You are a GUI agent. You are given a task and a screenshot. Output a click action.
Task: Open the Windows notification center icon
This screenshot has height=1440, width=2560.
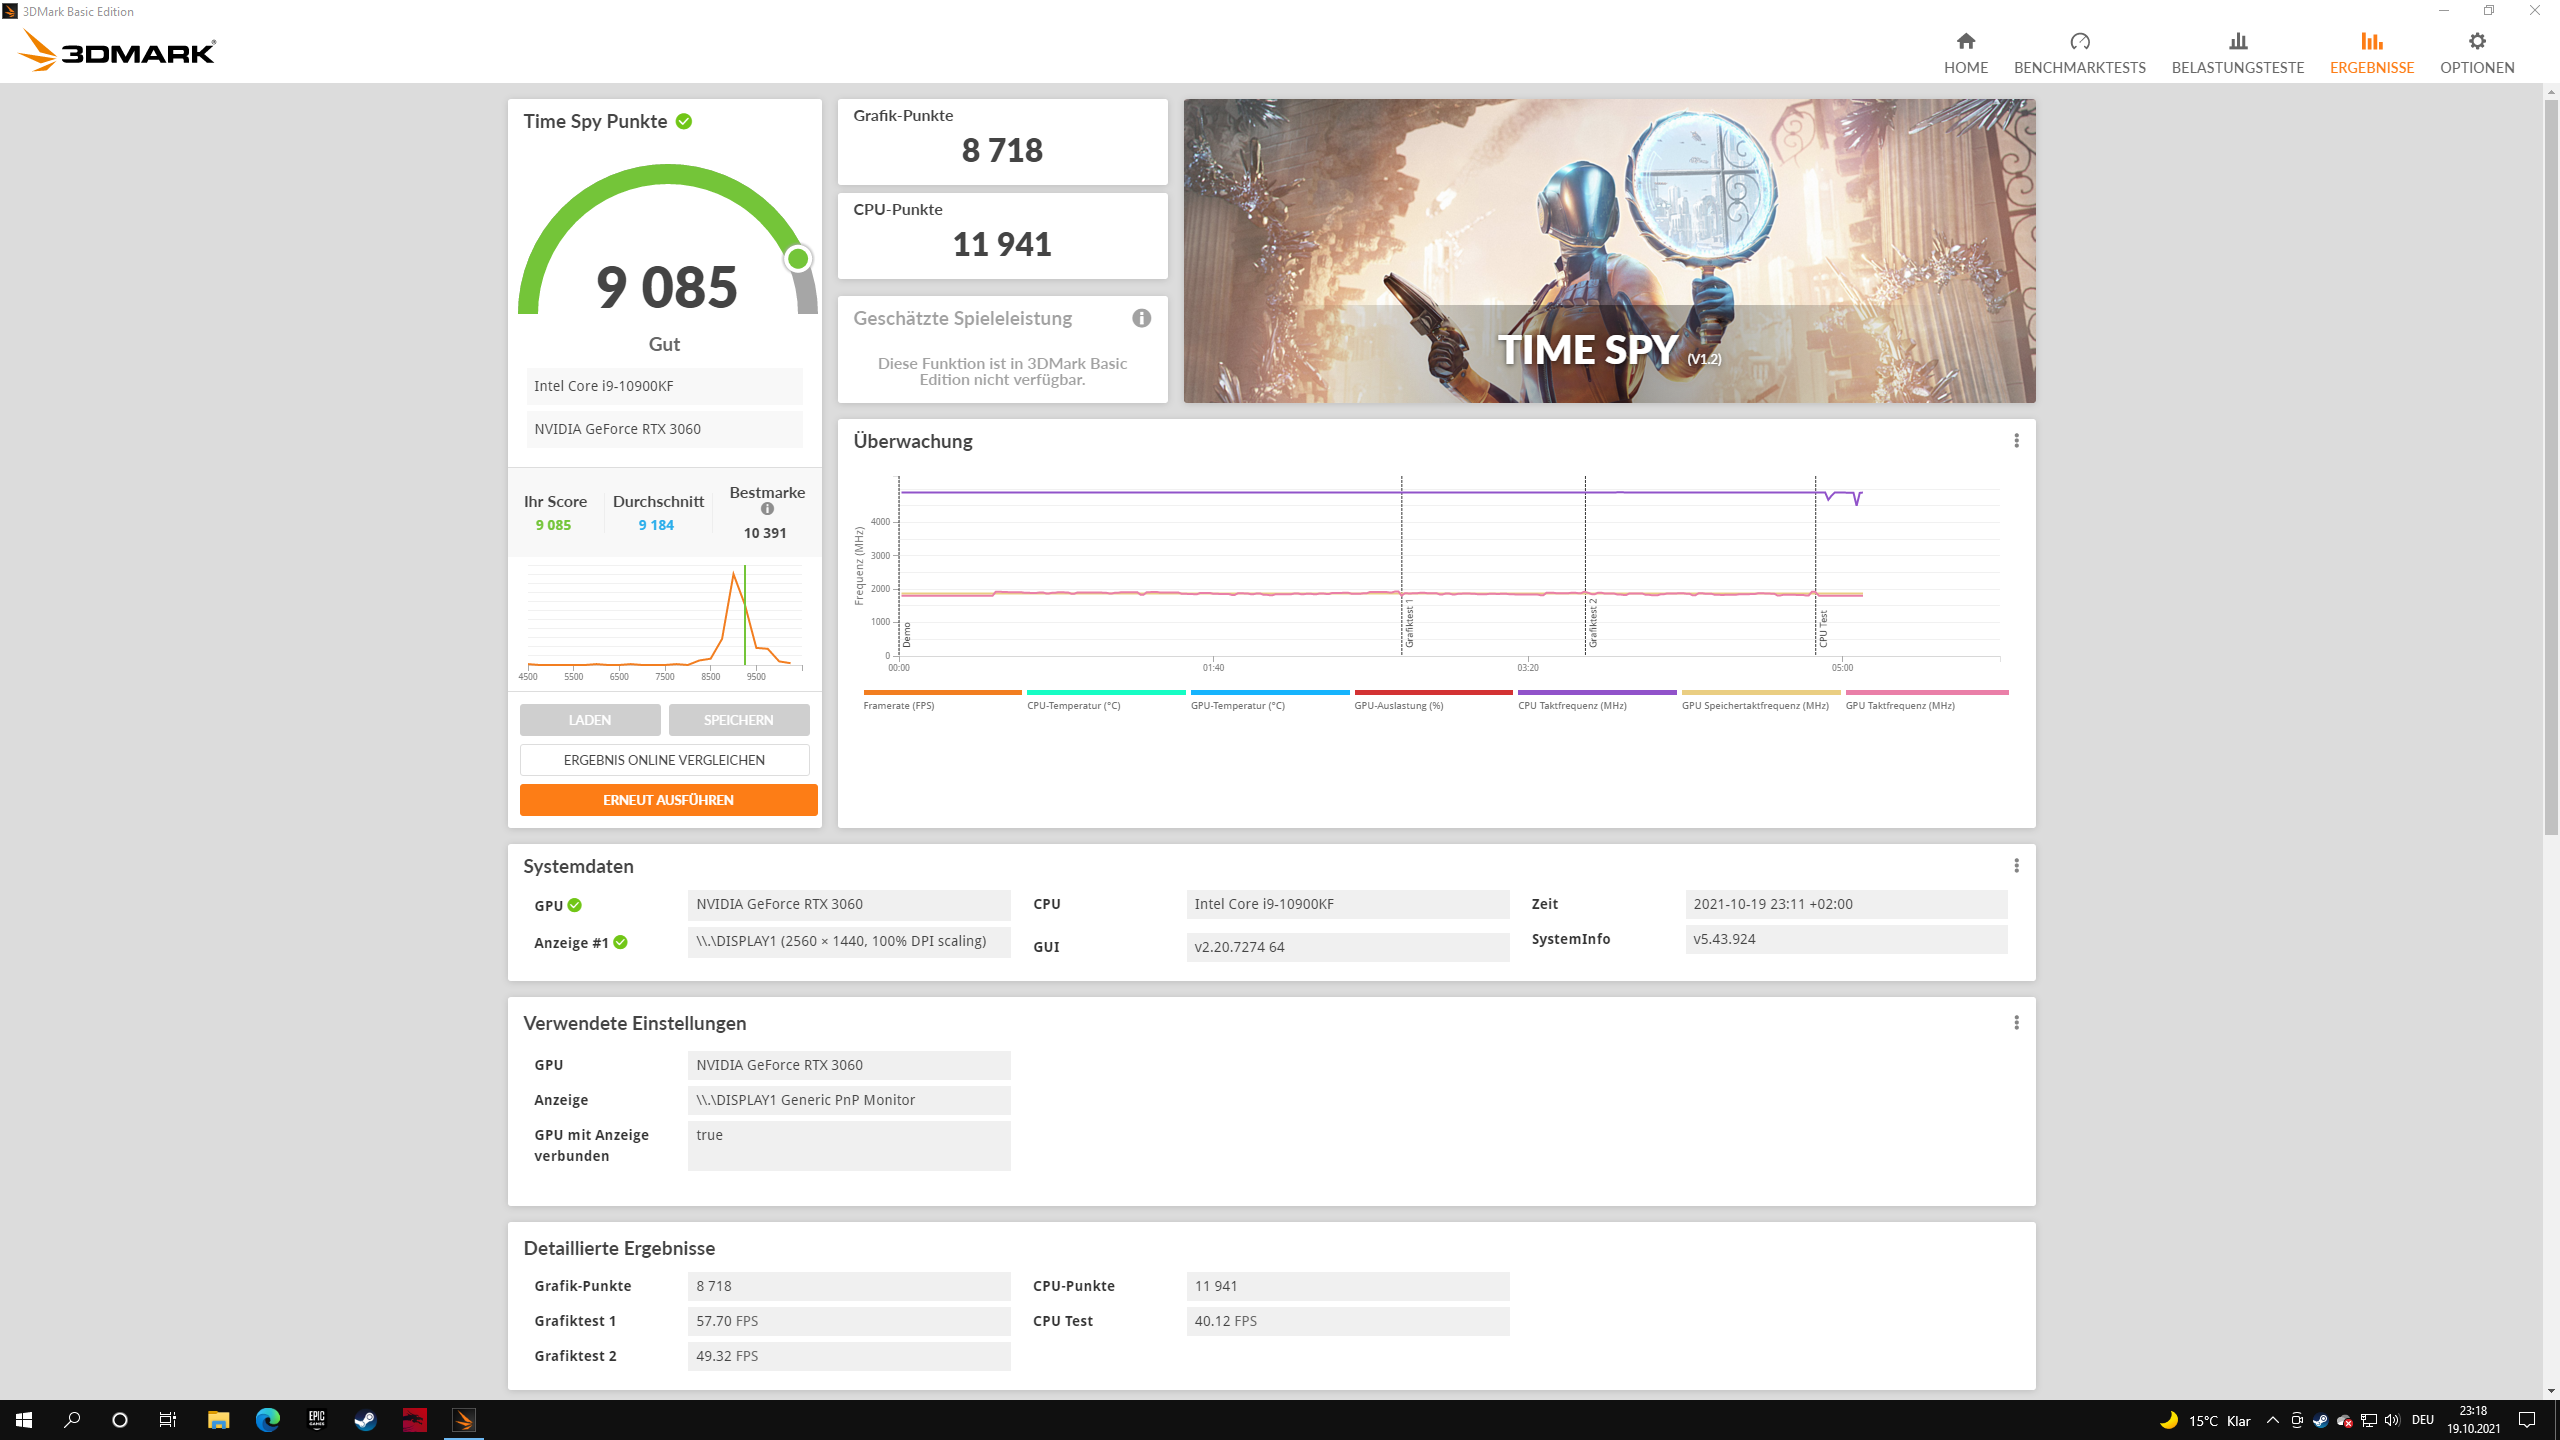tap(2527, 1420)
